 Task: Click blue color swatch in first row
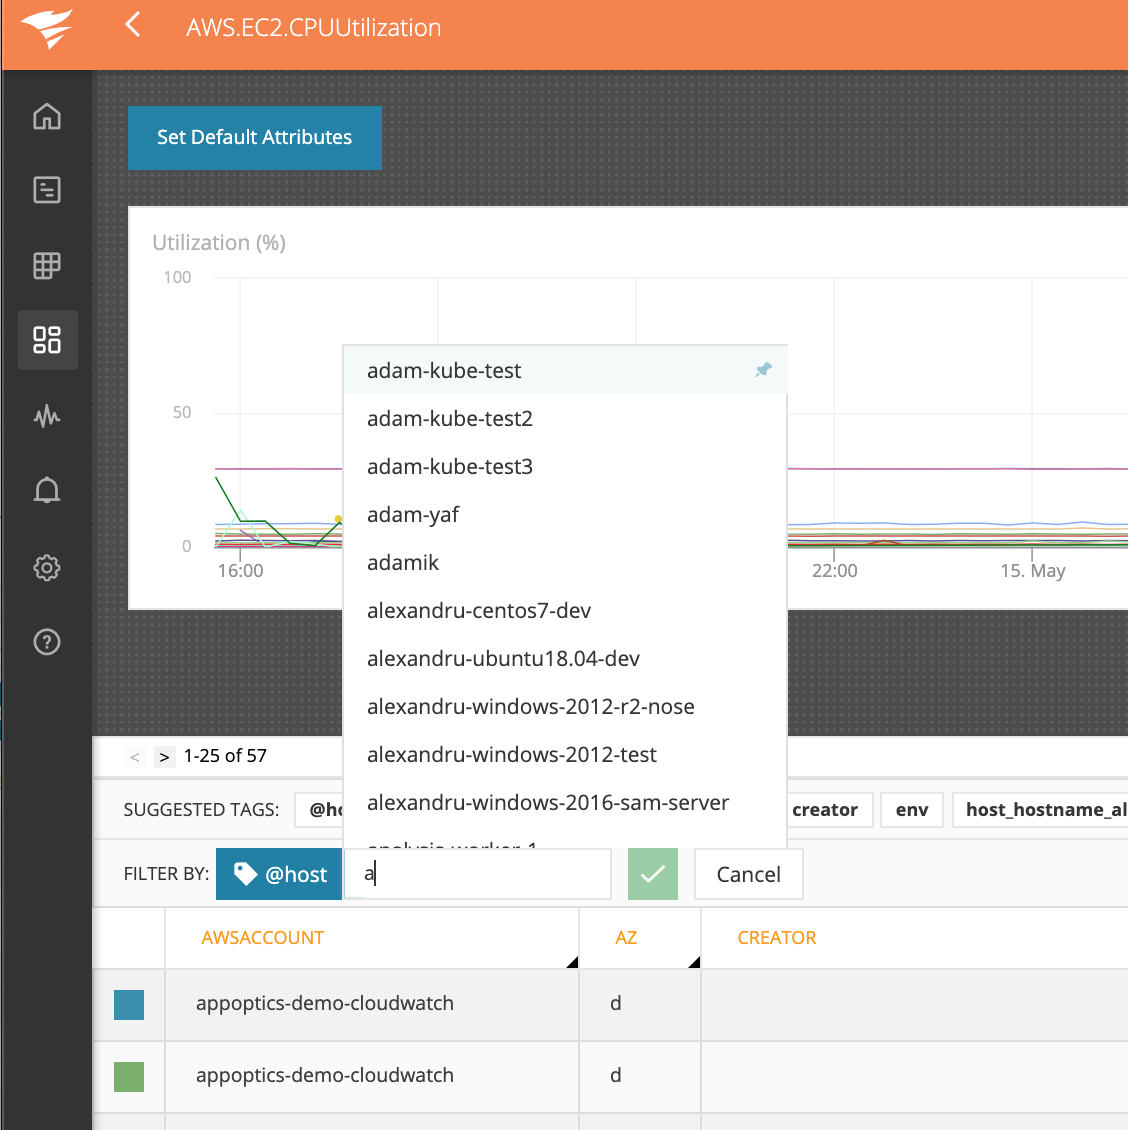[x=129, y=1004]
